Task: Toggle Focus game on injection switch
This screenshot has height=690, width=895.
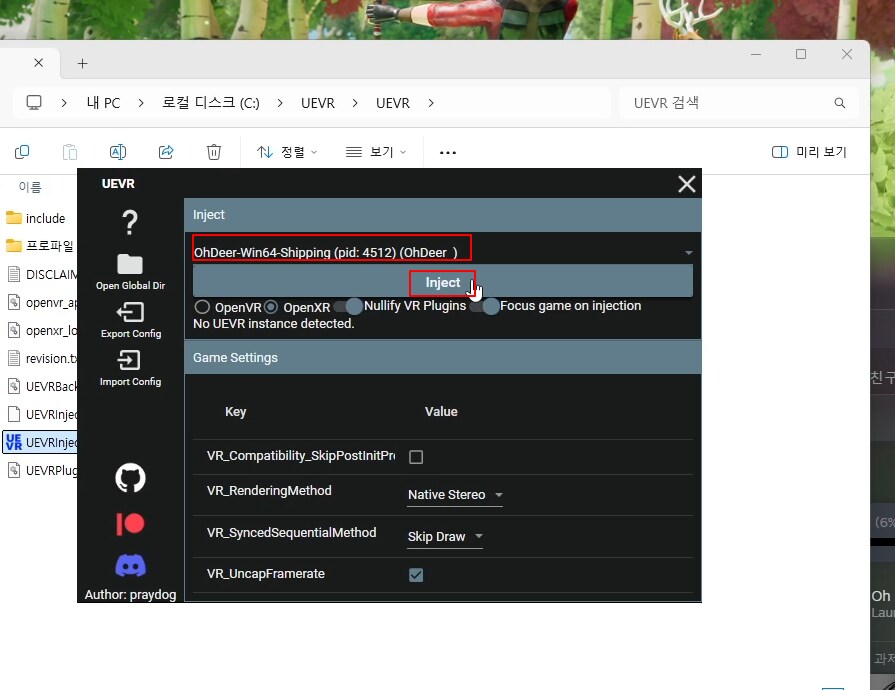Action: pos(485,306)
